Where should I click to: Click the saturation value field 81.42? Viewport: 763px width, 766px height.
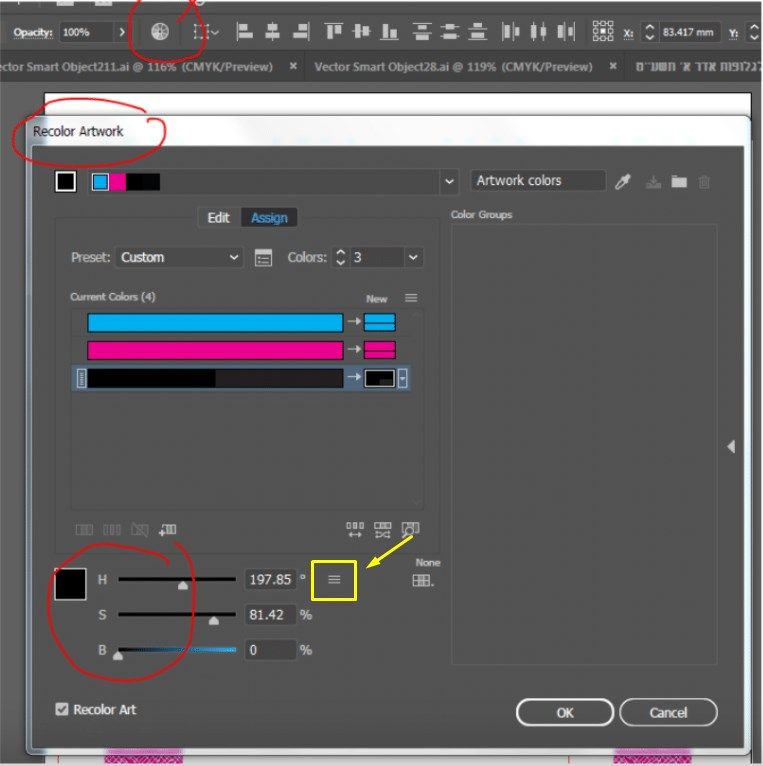pos(270,615)
